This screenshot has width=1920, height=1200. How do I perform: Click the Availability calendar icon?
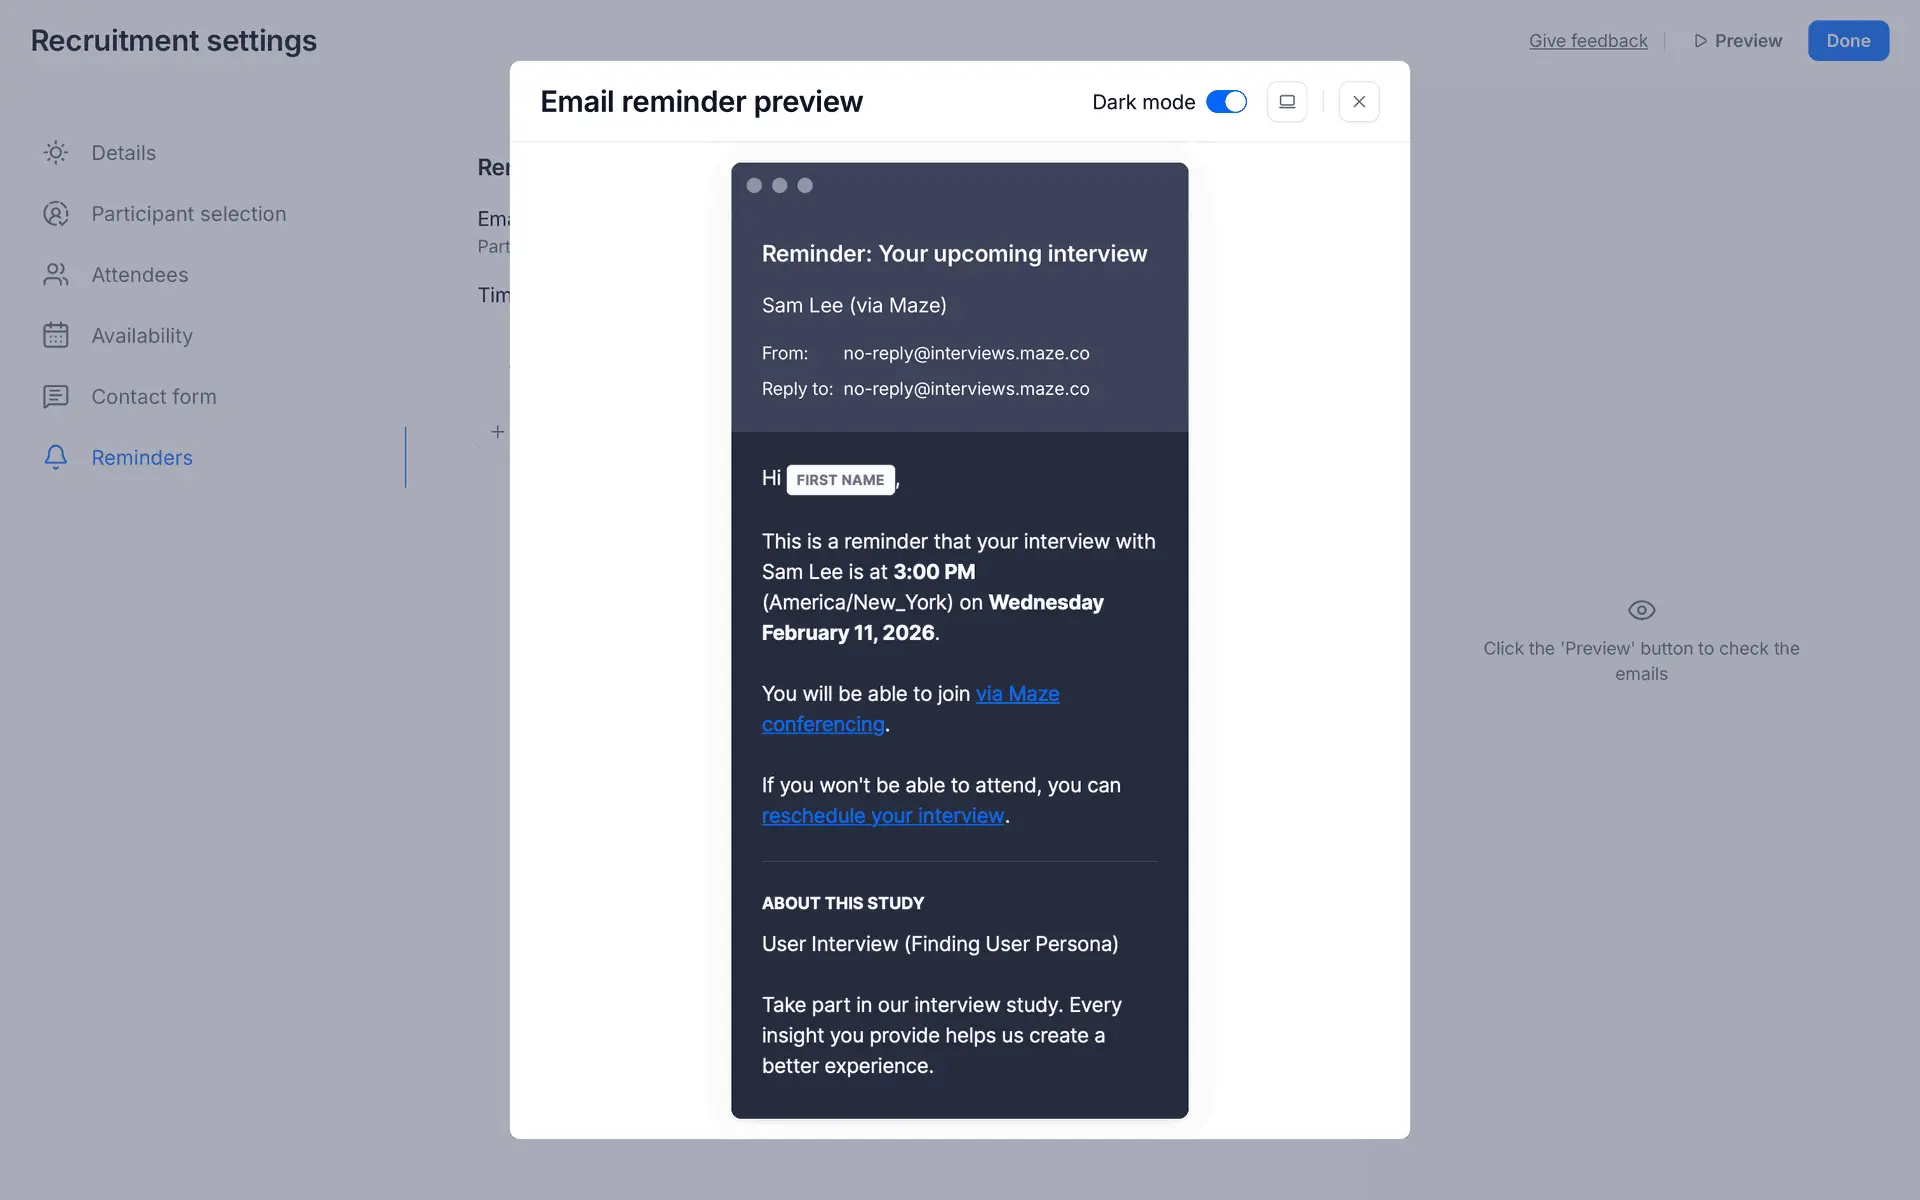(x=56, y=336)
